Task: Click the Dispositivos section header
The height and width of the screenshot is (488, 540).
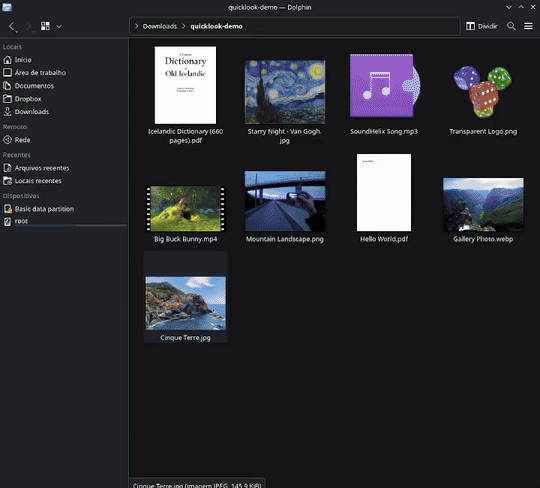Action: (21, 196)
